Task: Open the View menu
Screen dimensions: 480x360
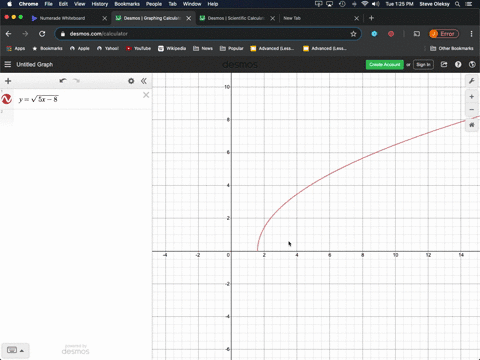Action: (x=79, y=4)
